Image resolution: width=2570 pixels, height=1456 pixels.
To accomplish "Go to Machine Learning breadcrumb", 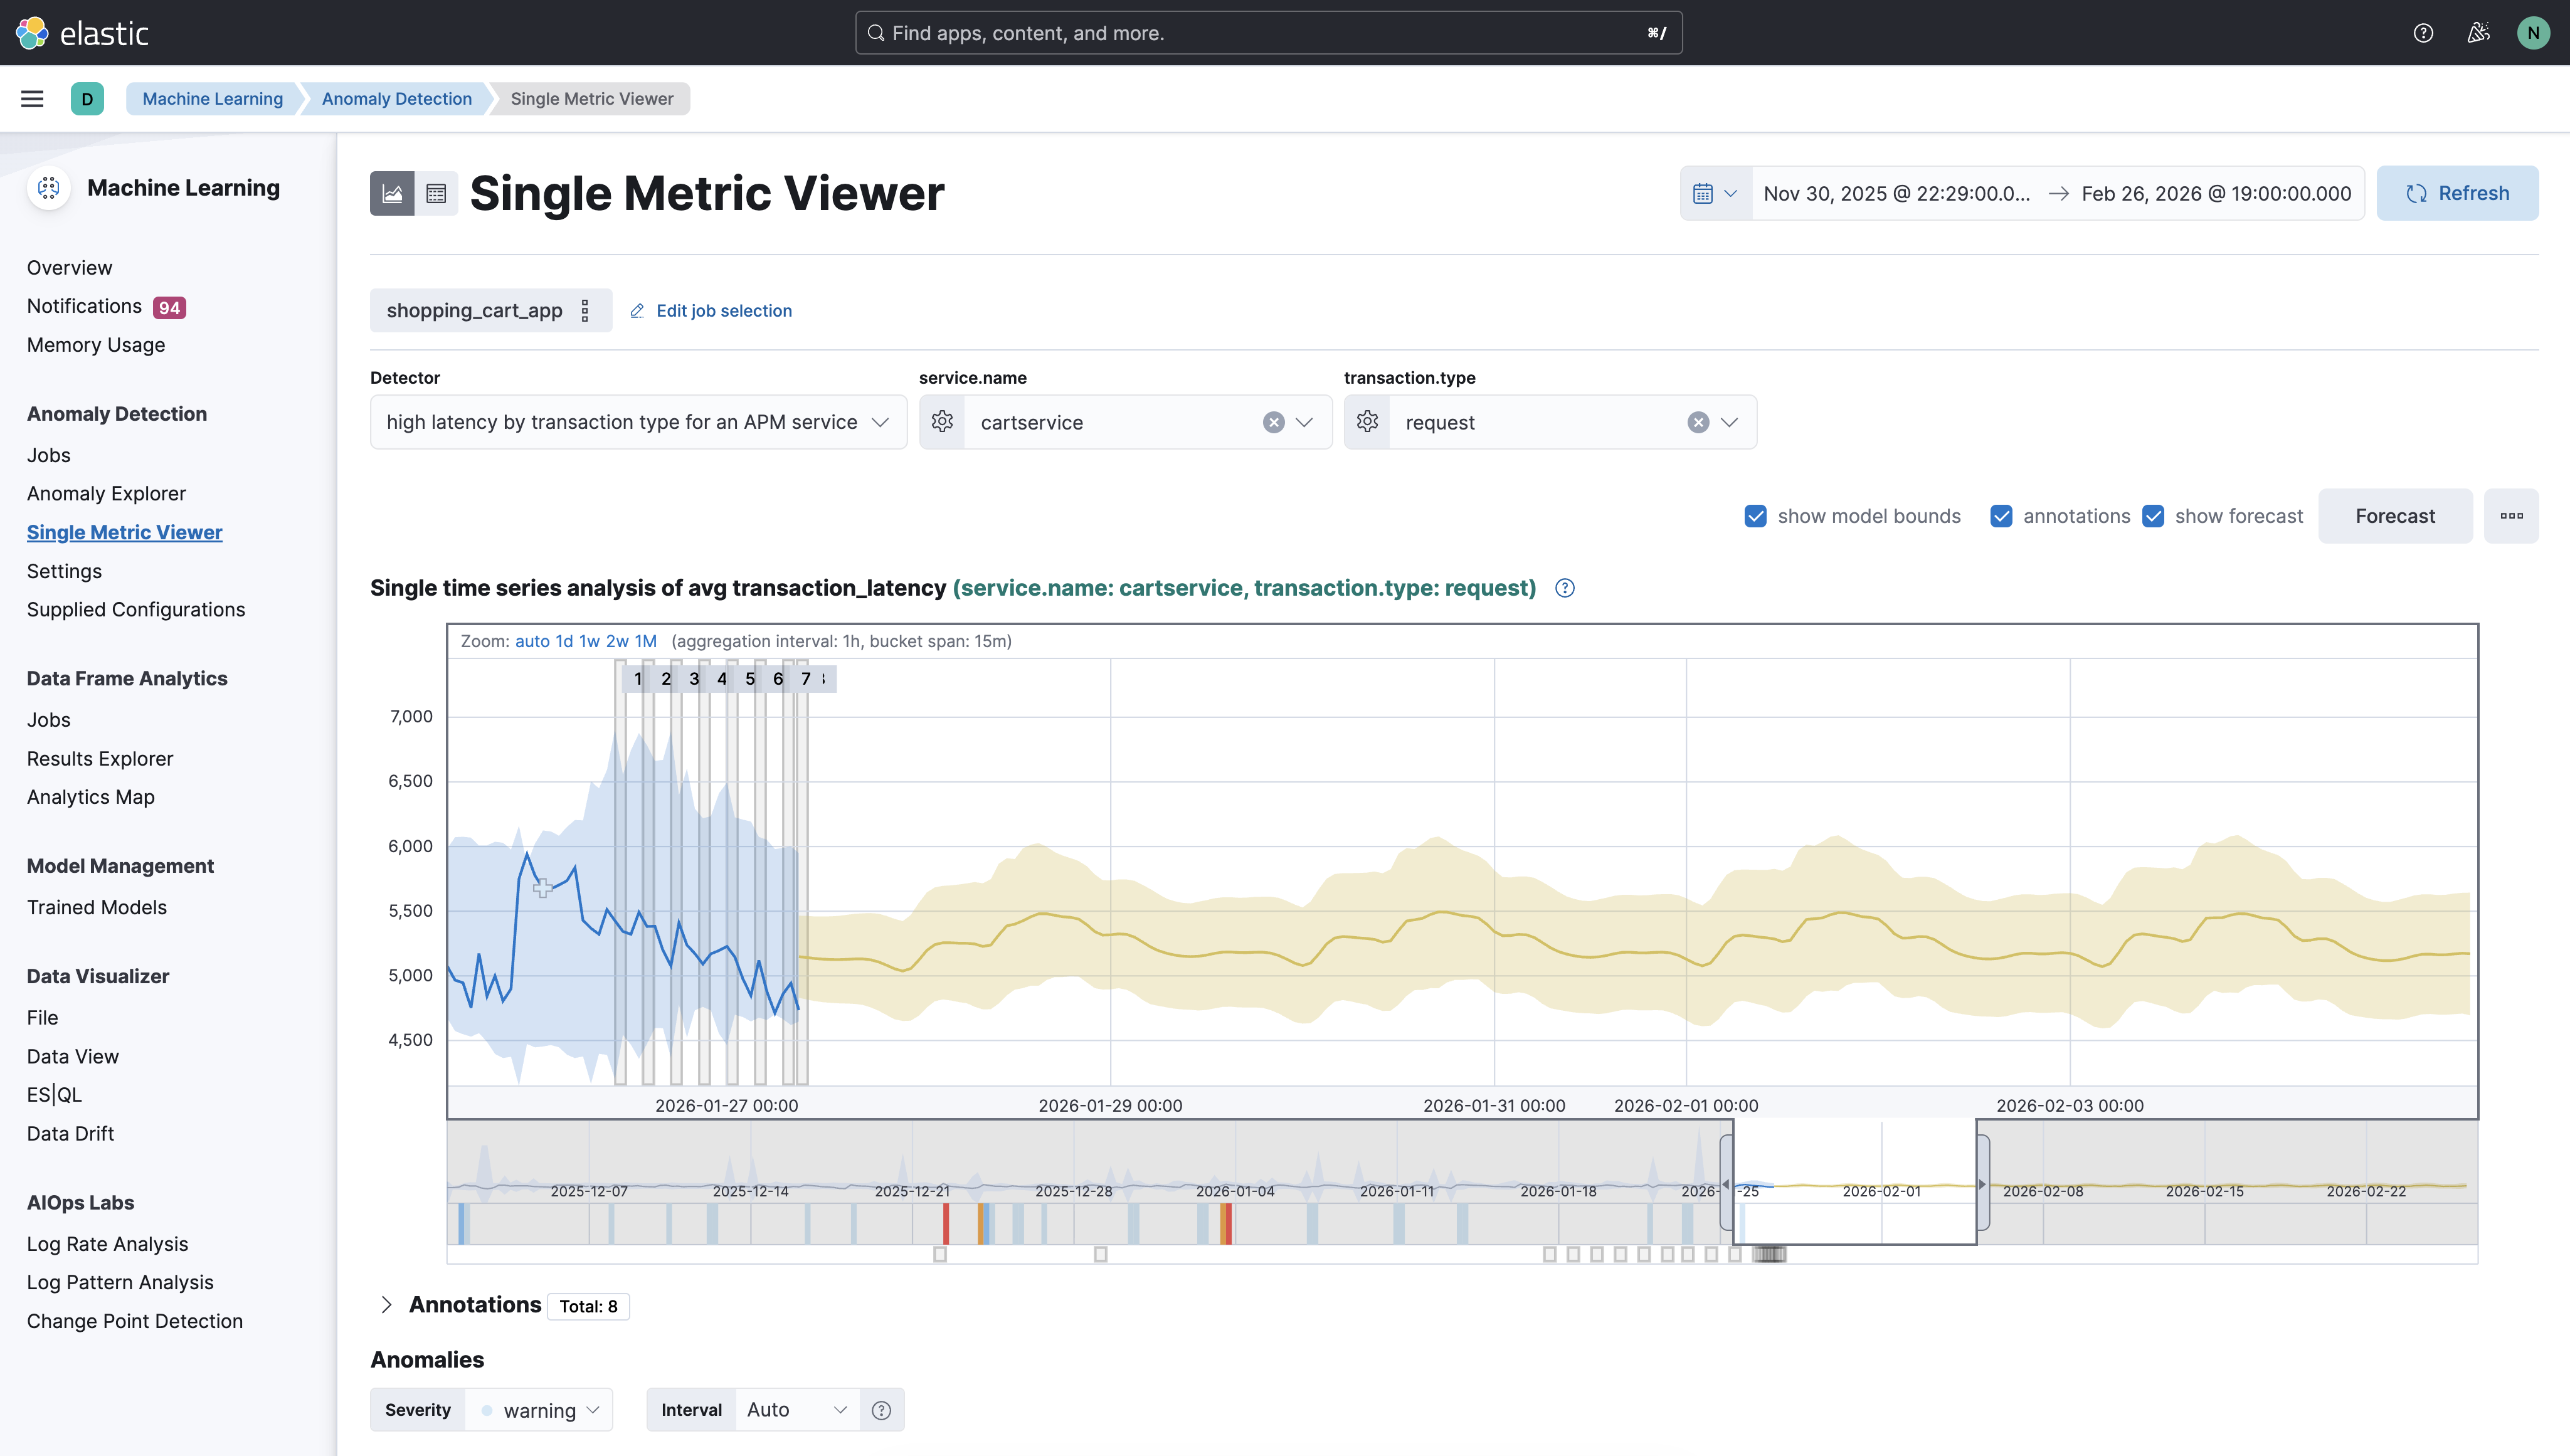I will coord(212,98).
